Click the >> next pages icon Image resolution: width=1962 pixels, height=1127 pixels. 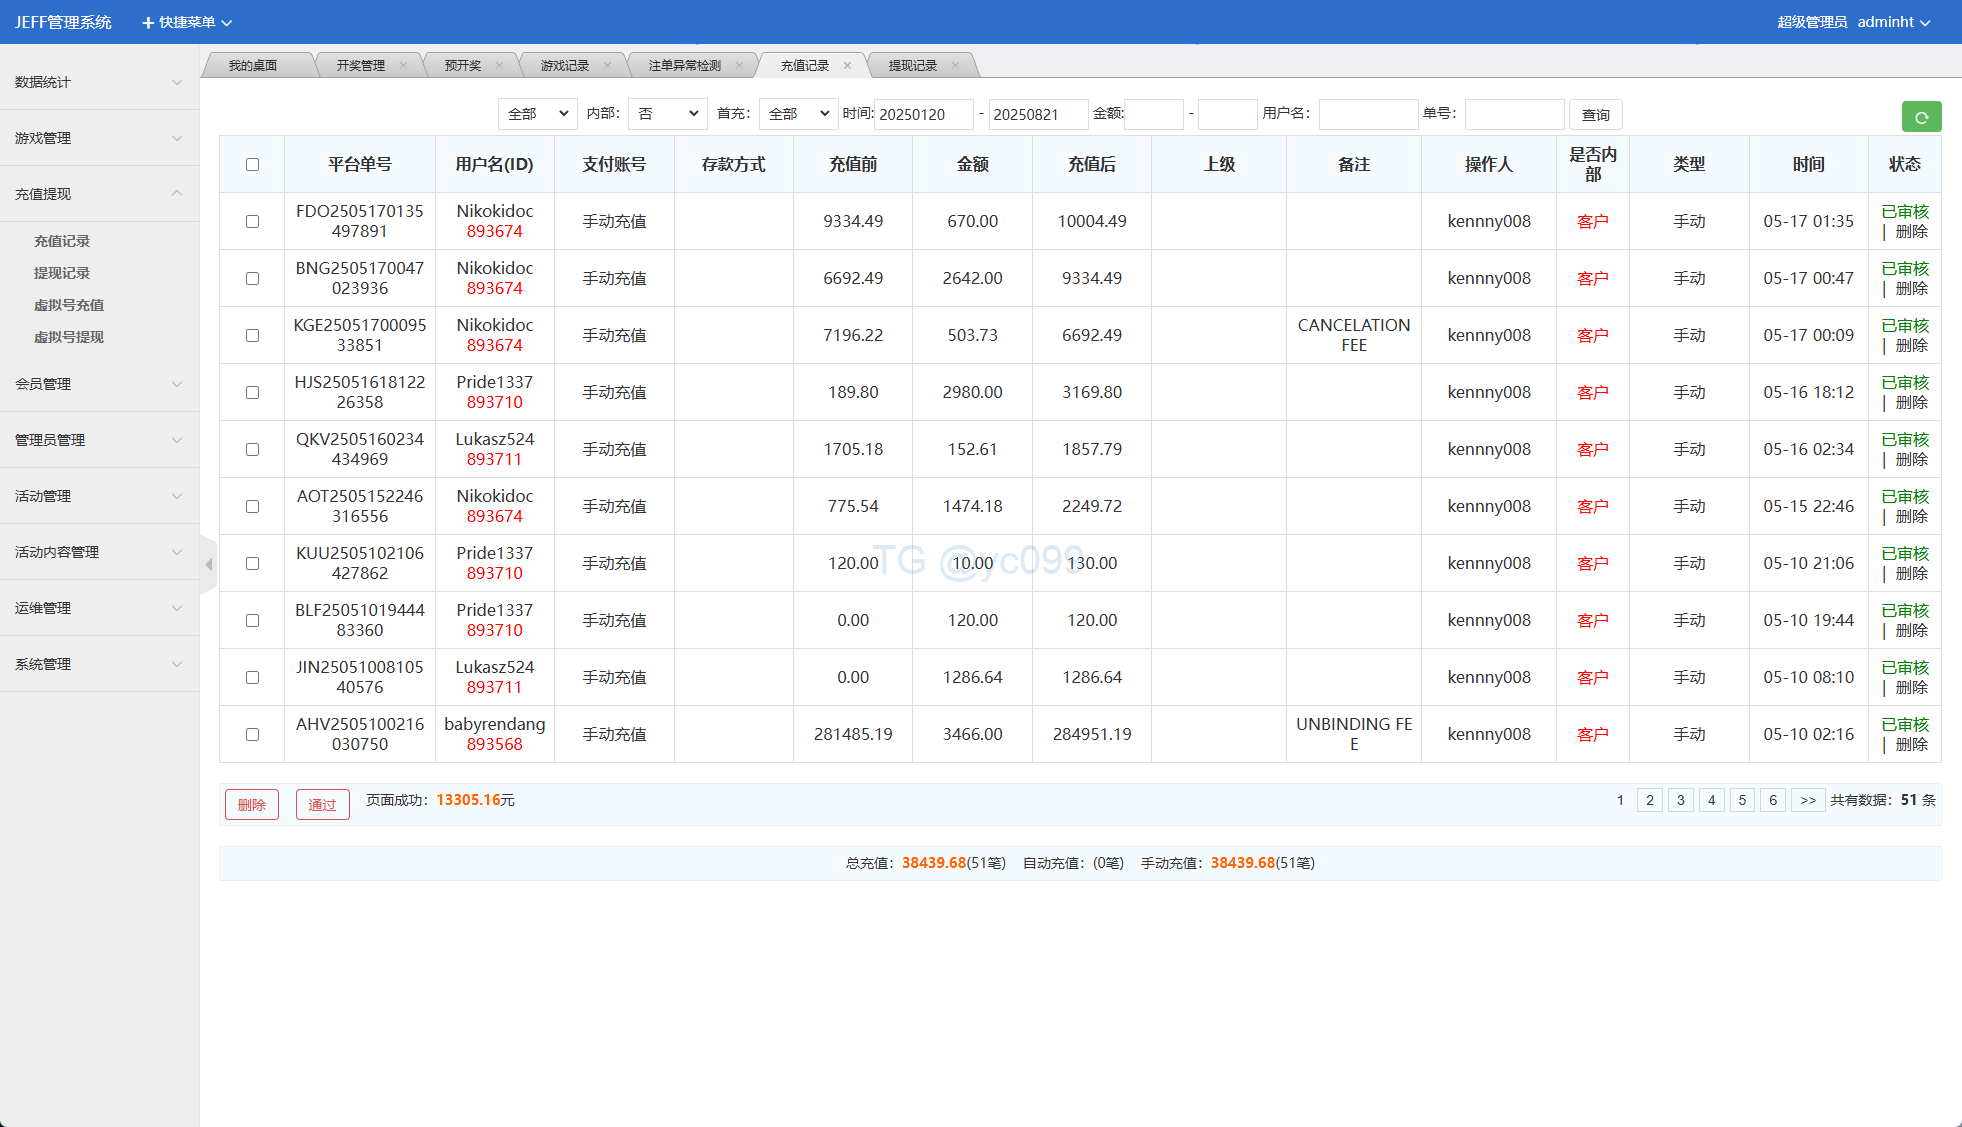click(x=1807, y=800)
